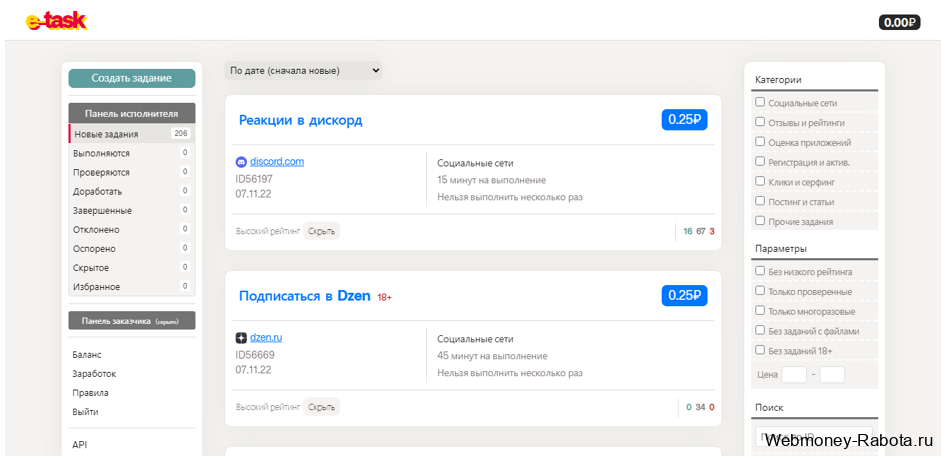Open the По дате (сначала новые) sort dropdown

point(303,70)
